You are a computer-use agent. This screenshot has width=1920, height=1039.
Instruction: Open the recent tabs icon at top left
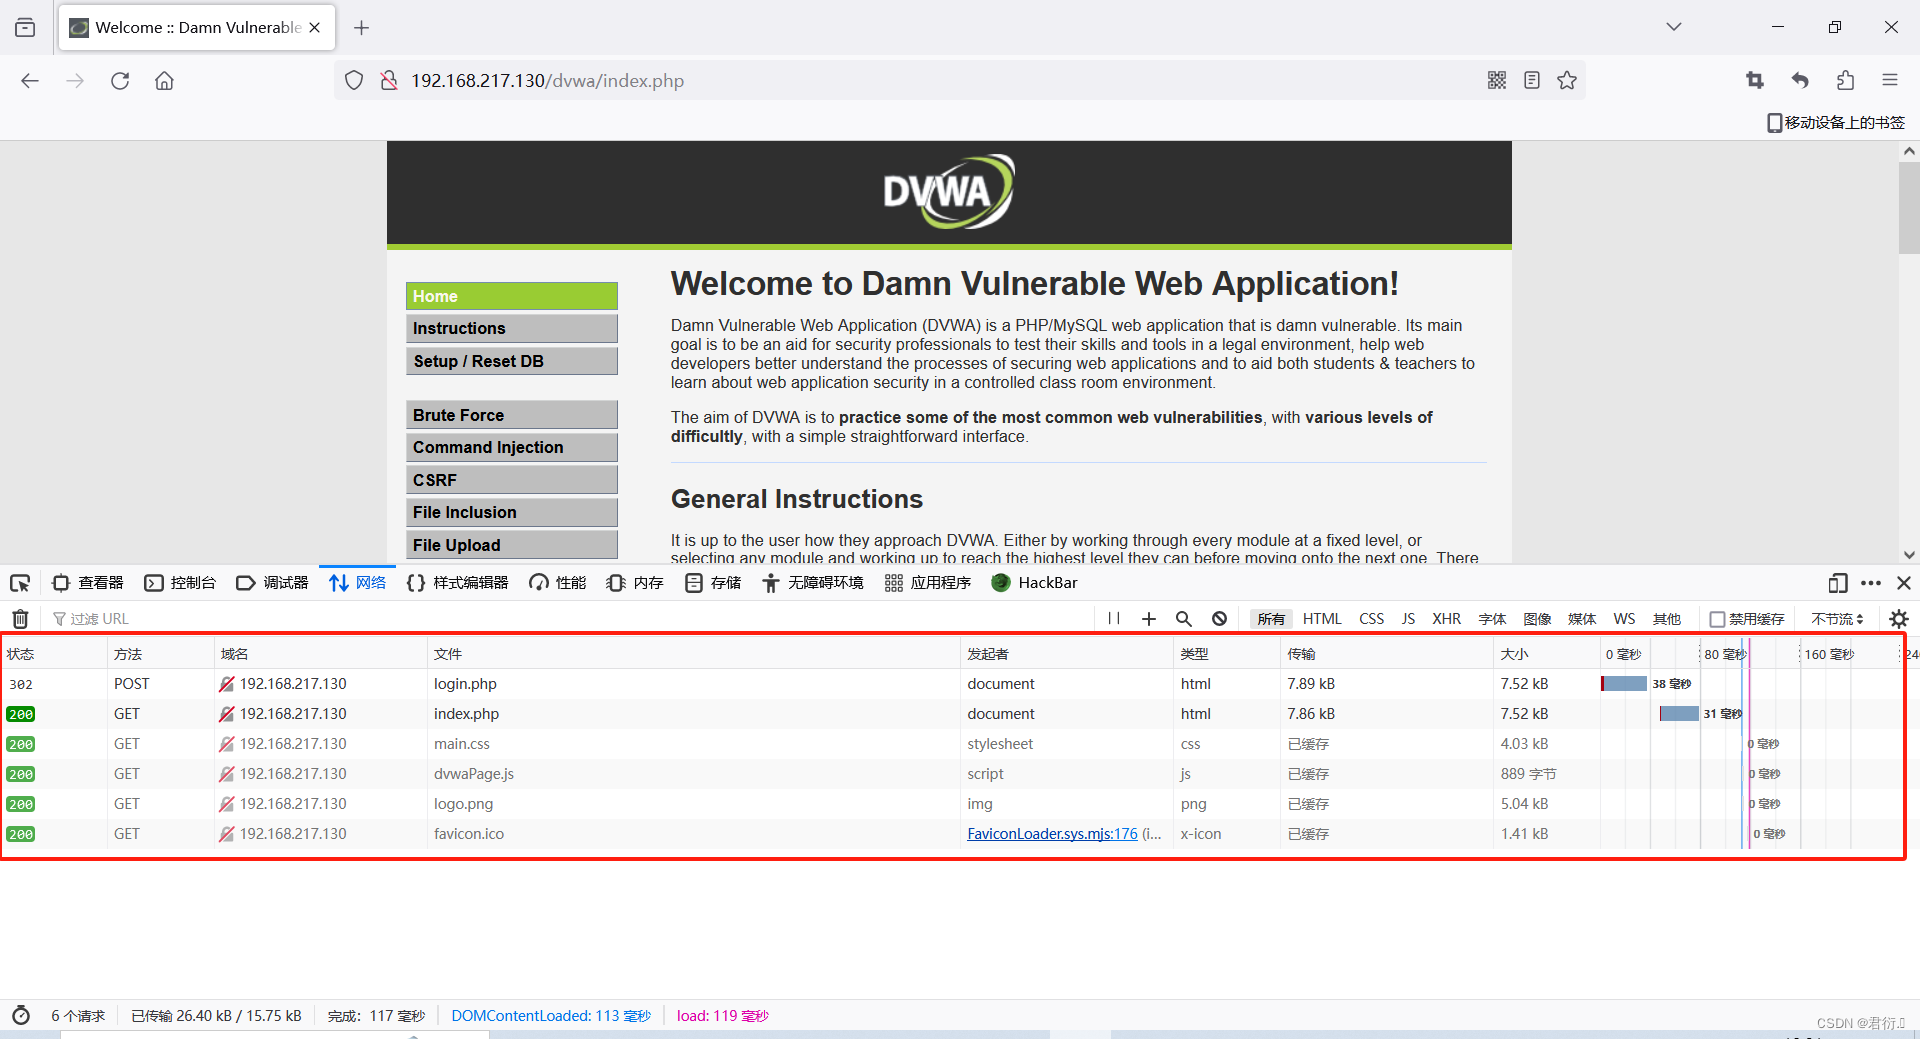[x=25, y=28]
